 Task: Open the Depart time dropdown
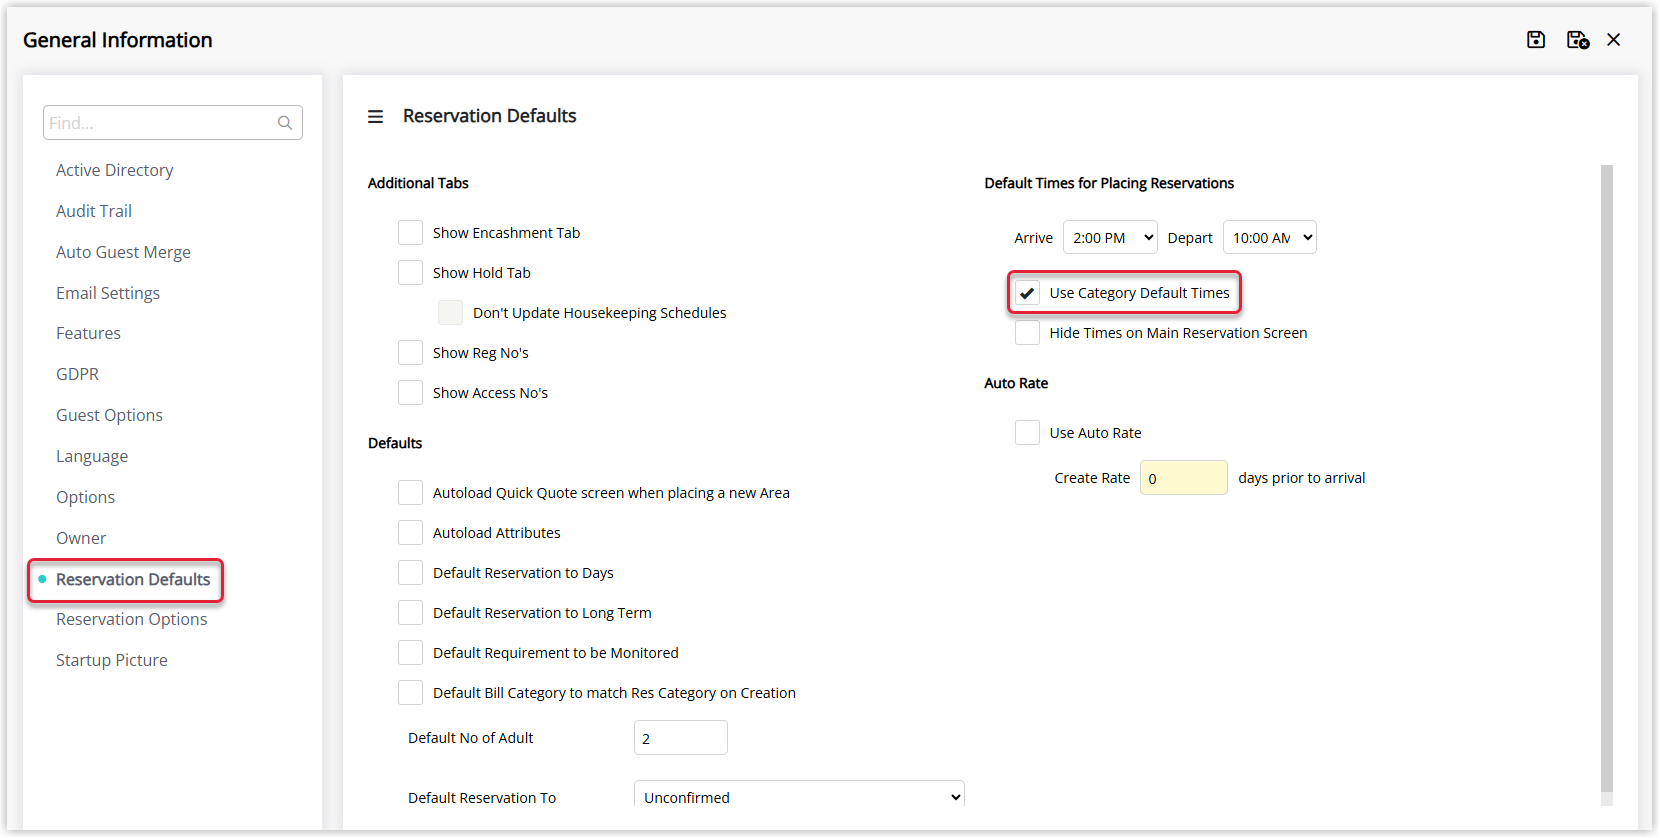(x=1270, y=237)
